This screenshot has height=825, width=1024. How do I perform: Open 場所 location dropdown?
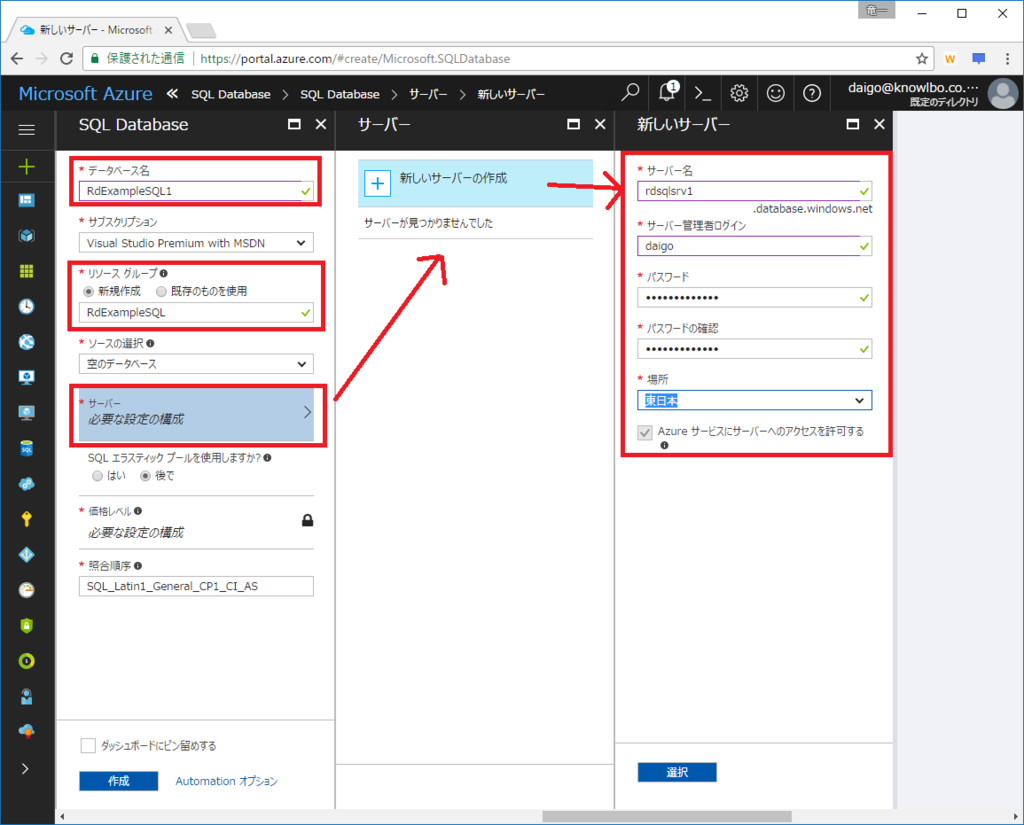[754, 400]
